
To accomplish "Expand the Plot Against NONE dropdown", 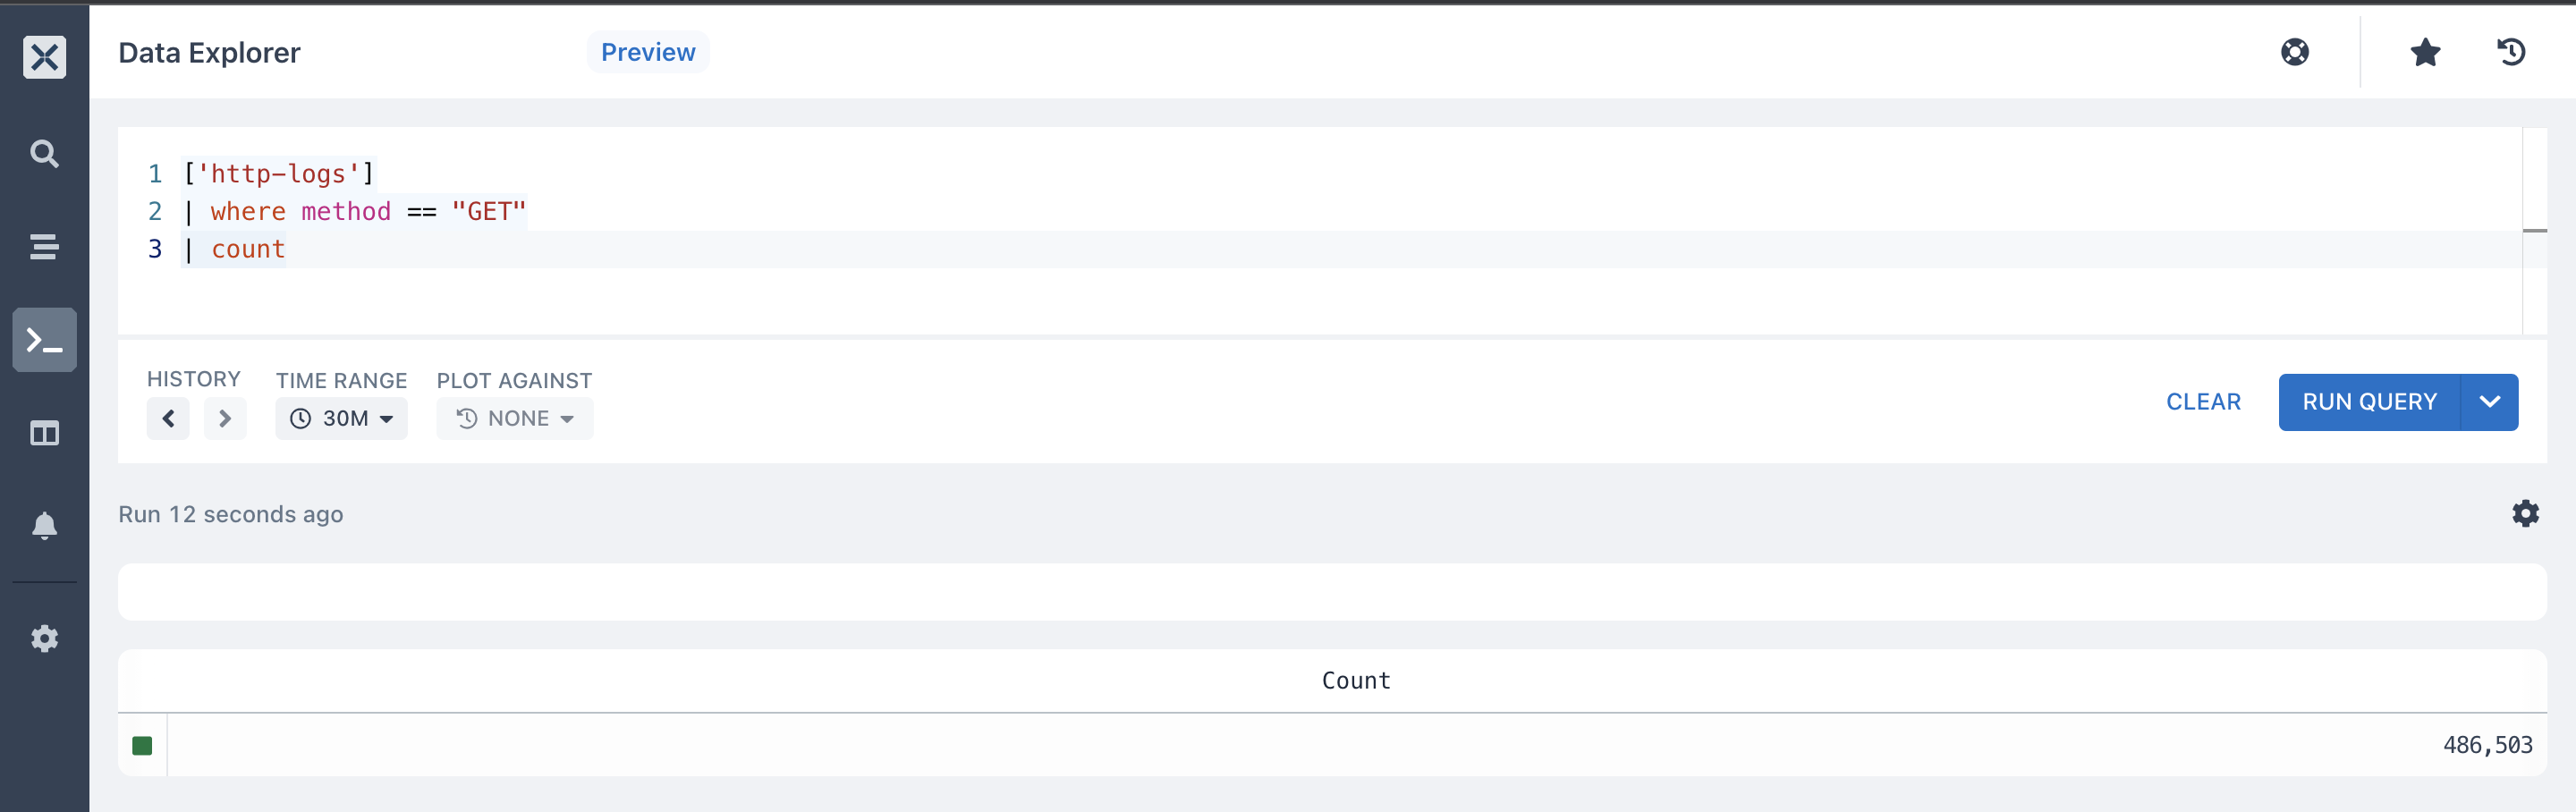I will (514, 418).
